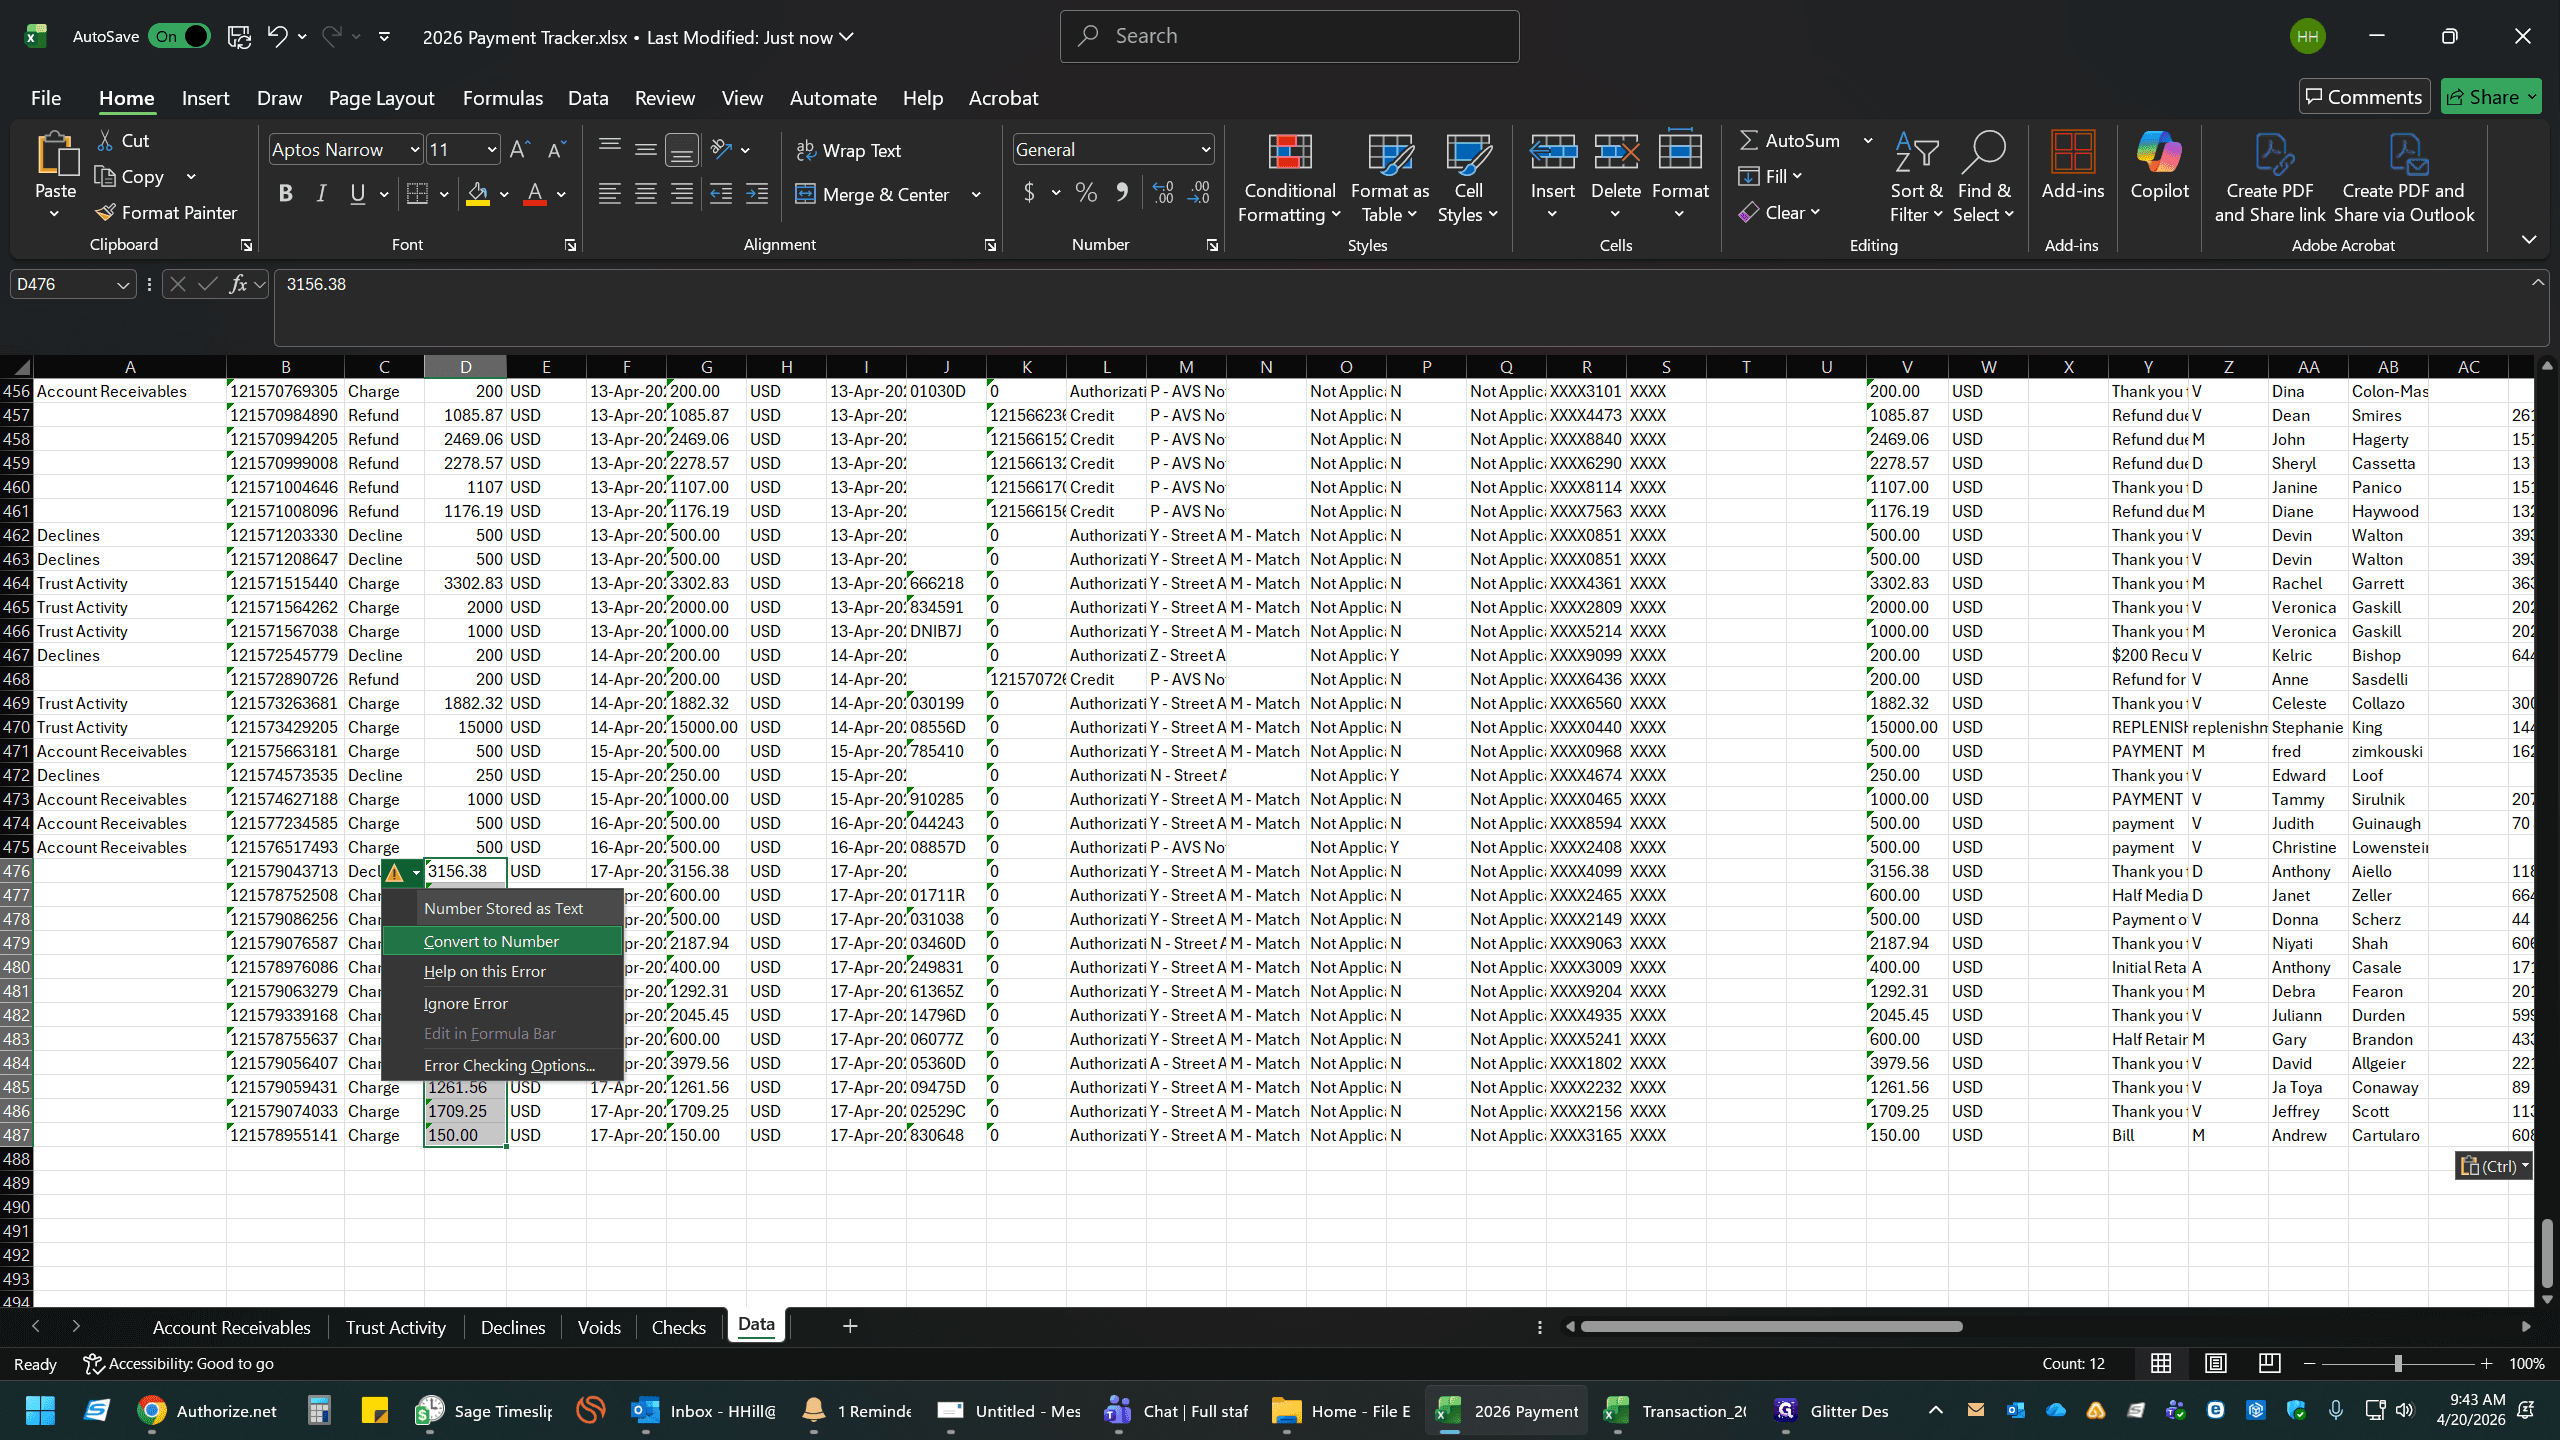Toggle AutoSave switch off
This screenshot has width=2560, height=1440.
click(180, 37)
